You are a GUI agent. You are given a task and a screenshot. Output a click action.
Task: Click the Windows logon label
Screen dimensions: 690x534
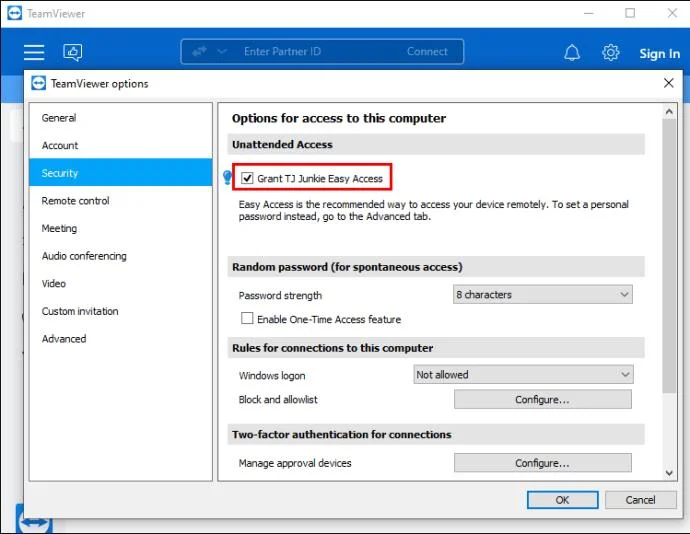coord(272,376)
